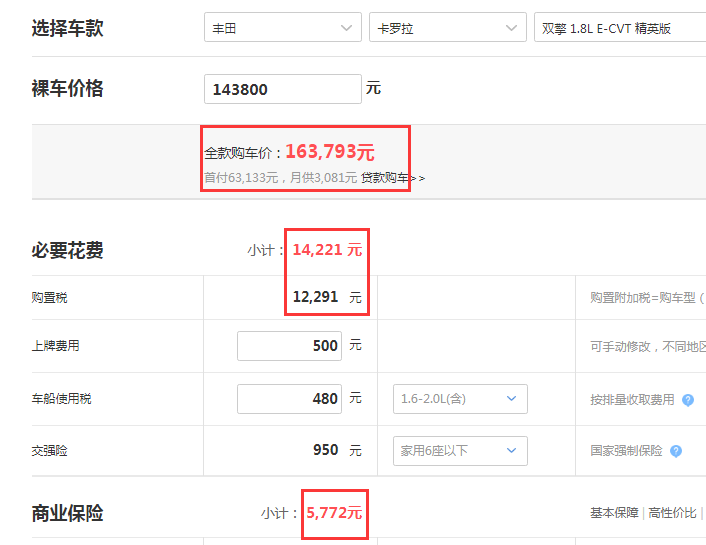The image size is (706, 545).
Task: Open the 丰田 brand dropdown
Action: (283, 27)
